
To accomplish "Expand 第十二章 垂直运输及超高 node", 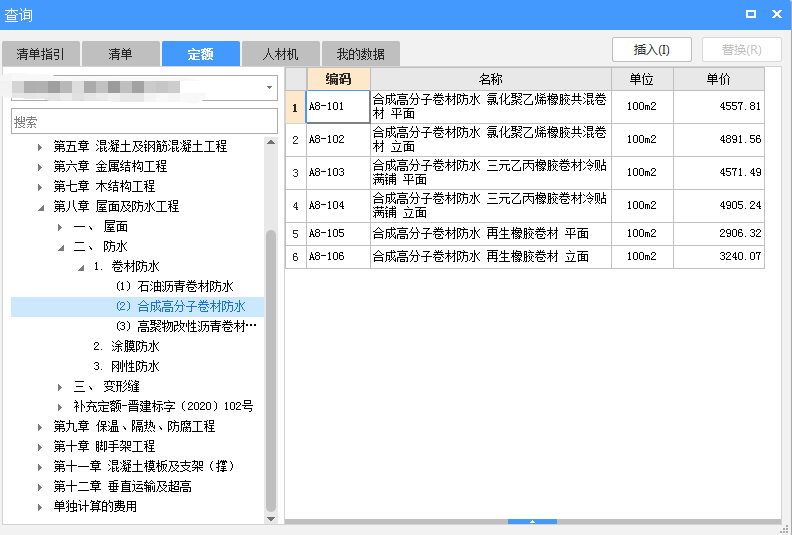I will point(40,488).
